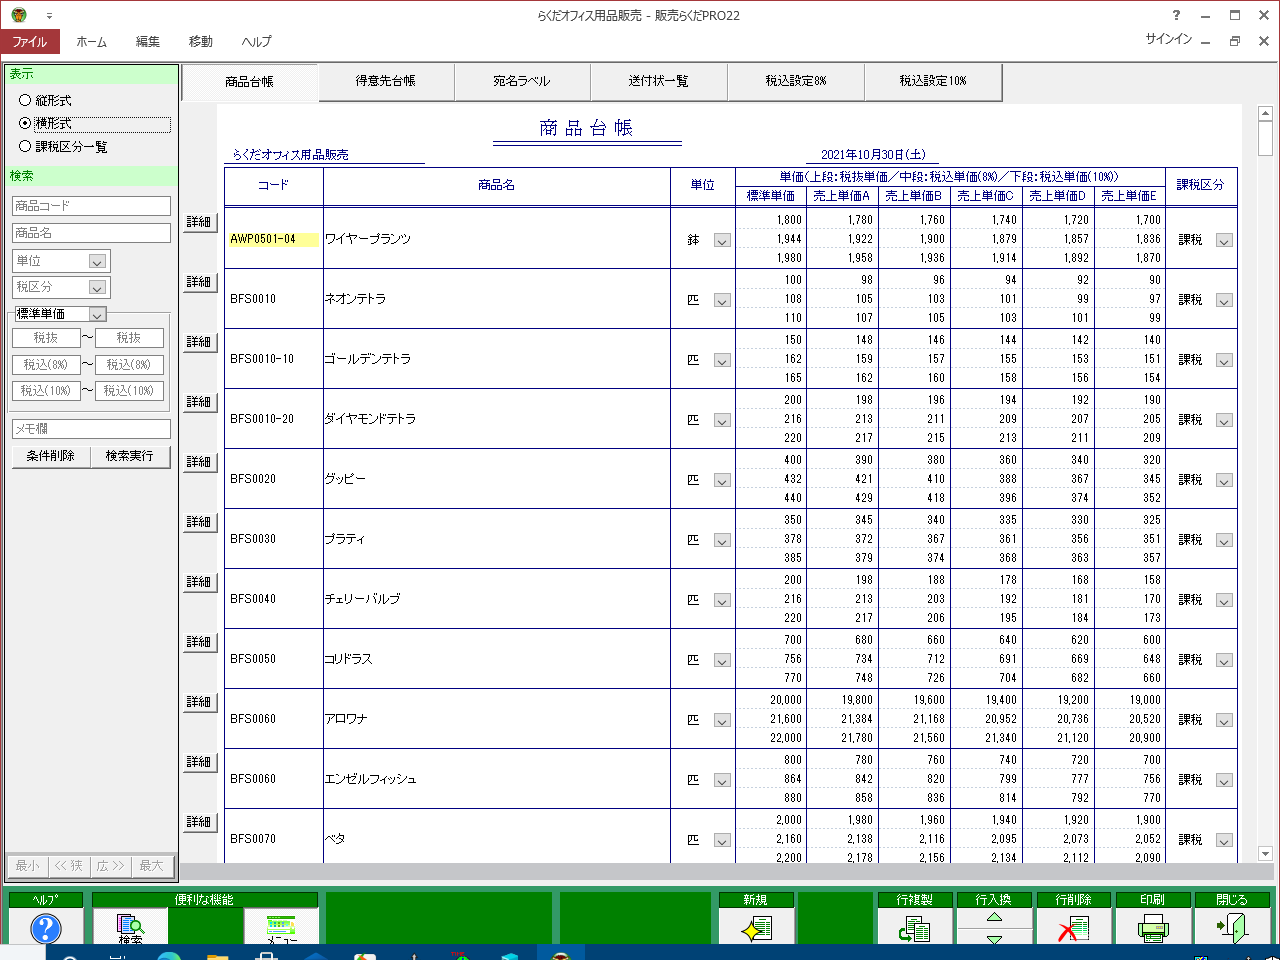
Task: Open the 課税 dropdown for ワイヤープランツ row
Action: [x=1224, y=240]
